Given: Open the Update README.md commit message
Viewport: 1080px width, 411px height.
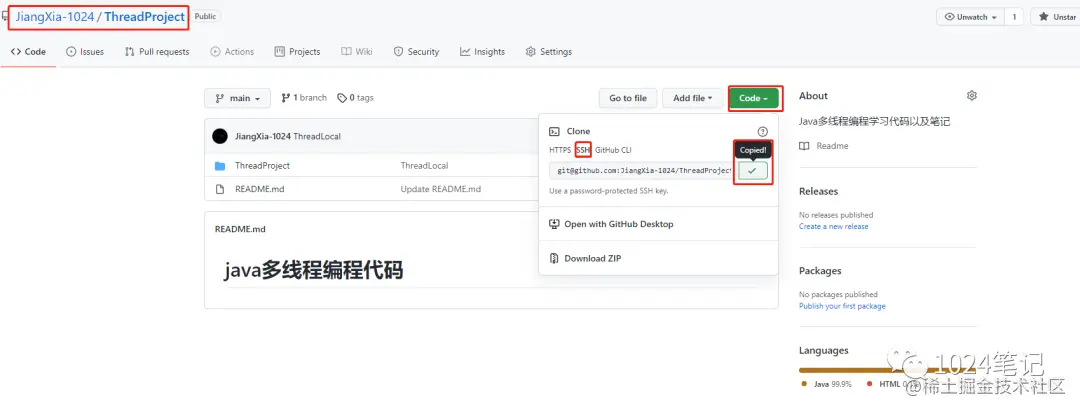Looking at the screenshot, I should [x=441, y=189].
